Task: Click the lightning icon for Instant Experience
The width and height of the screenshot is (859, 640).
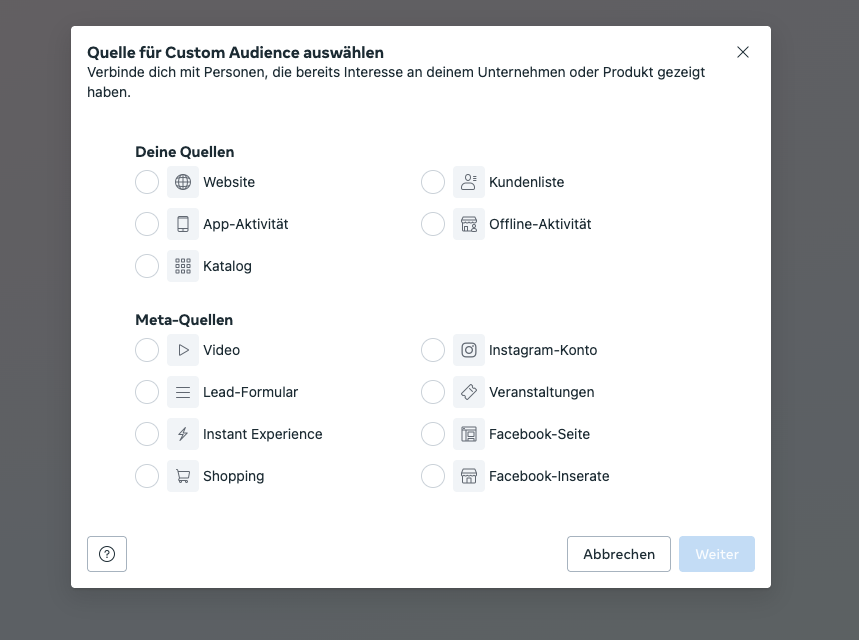Action: point(183,434)
